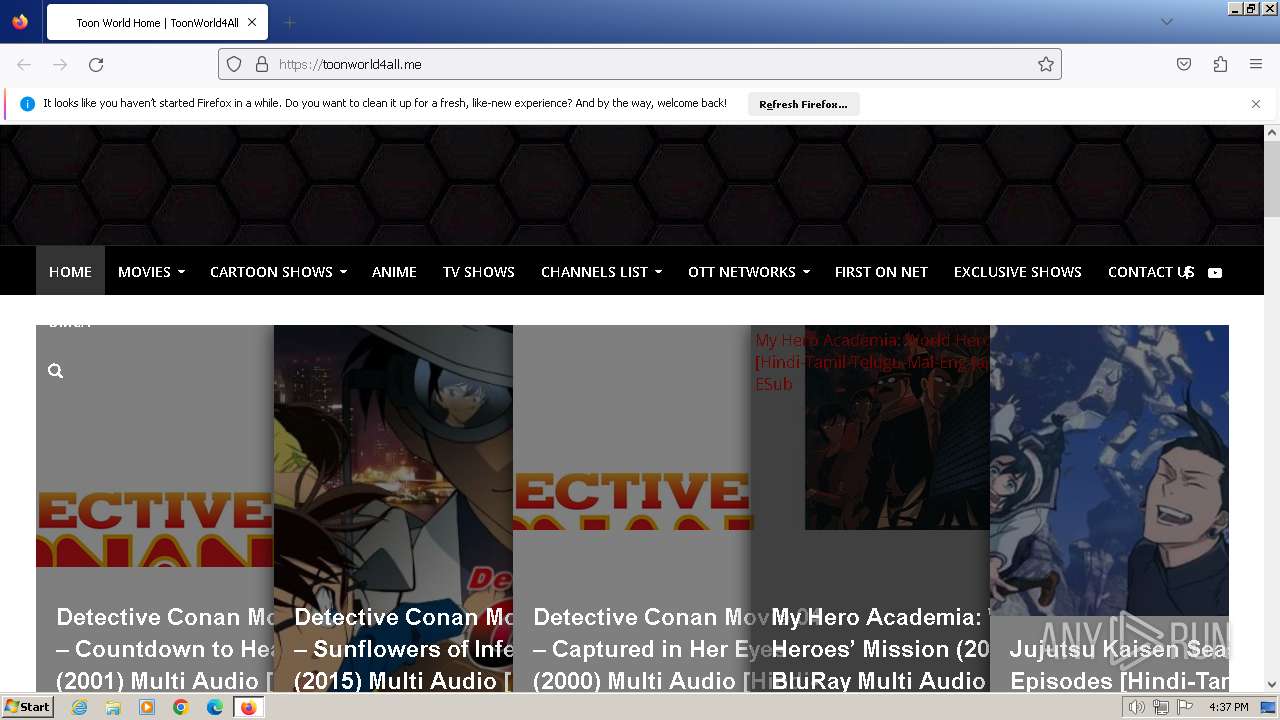Open a new browser tab

(289, 22)
